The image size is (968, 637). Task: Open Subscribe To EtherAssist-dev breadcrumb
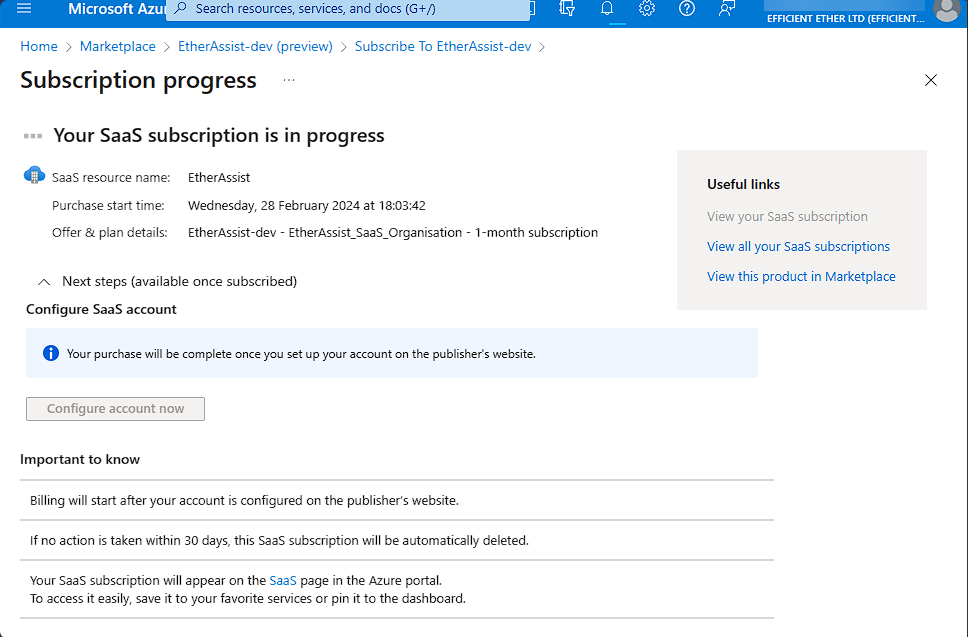coord(443,46)
